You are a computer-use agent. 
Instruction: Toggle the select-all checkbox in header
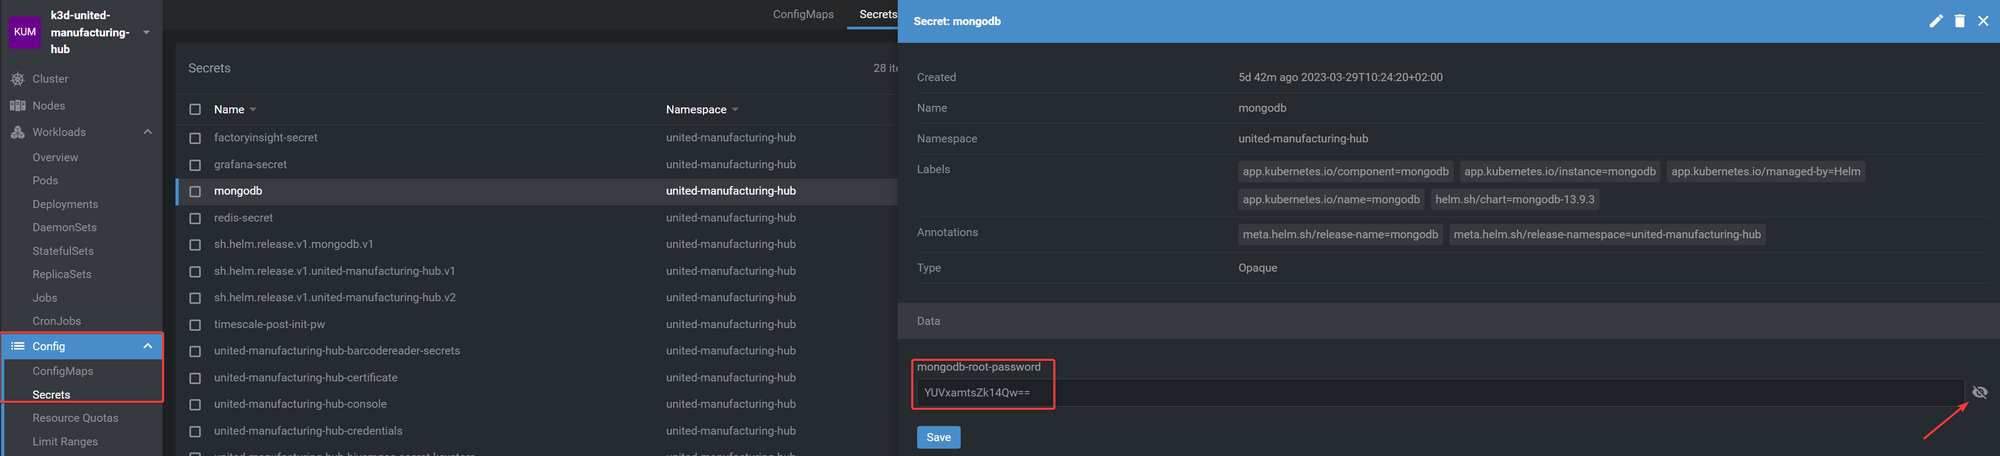tap(195, 110)
